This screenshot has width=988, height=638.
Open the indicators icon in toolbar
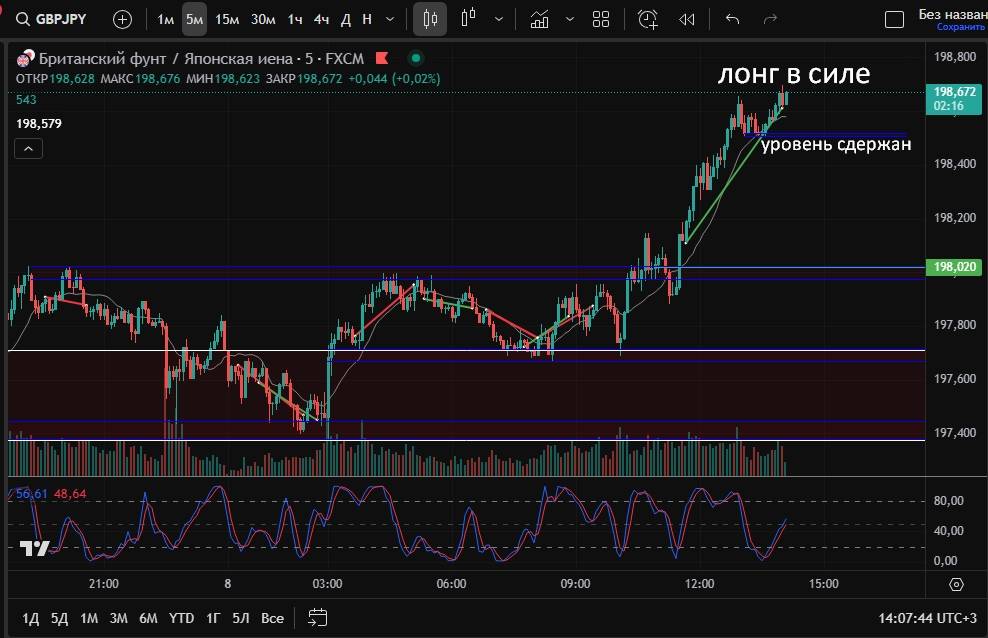540,19
